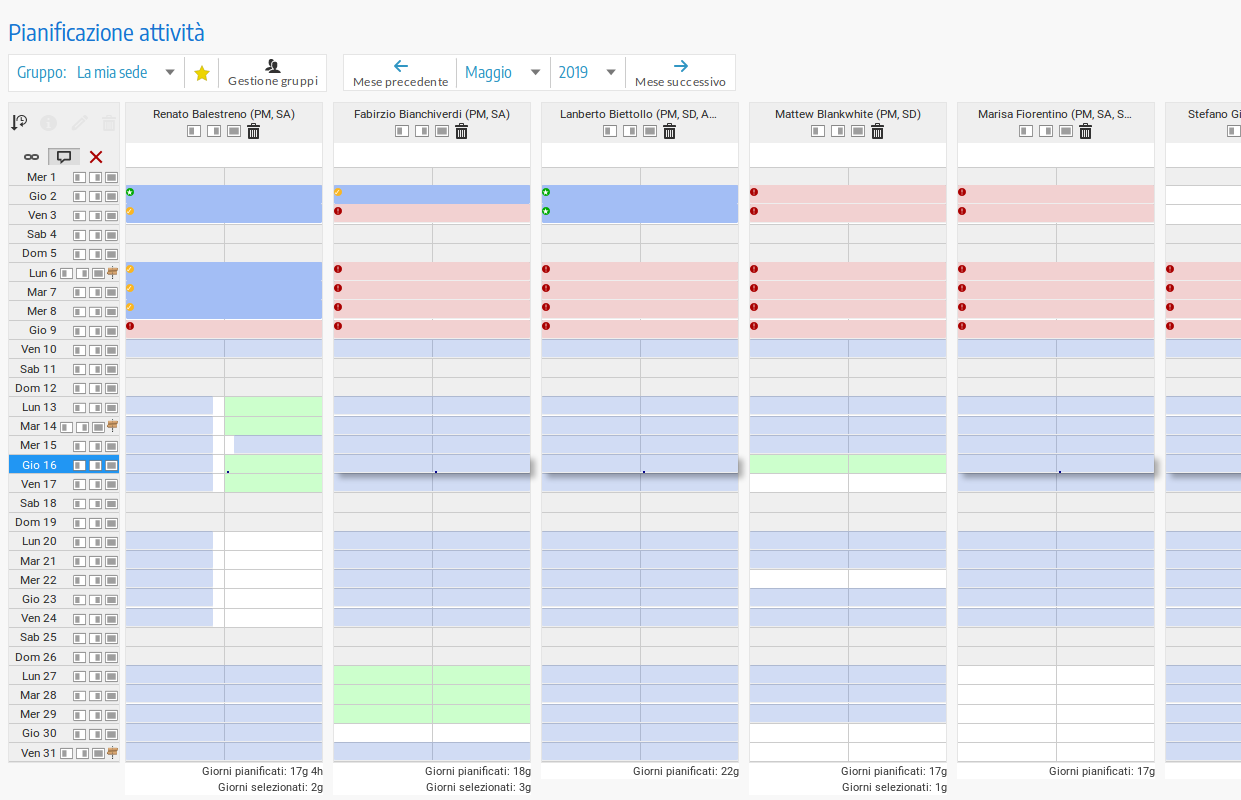
Task: Click the chain link icon
Action: [x=31, y=156]
